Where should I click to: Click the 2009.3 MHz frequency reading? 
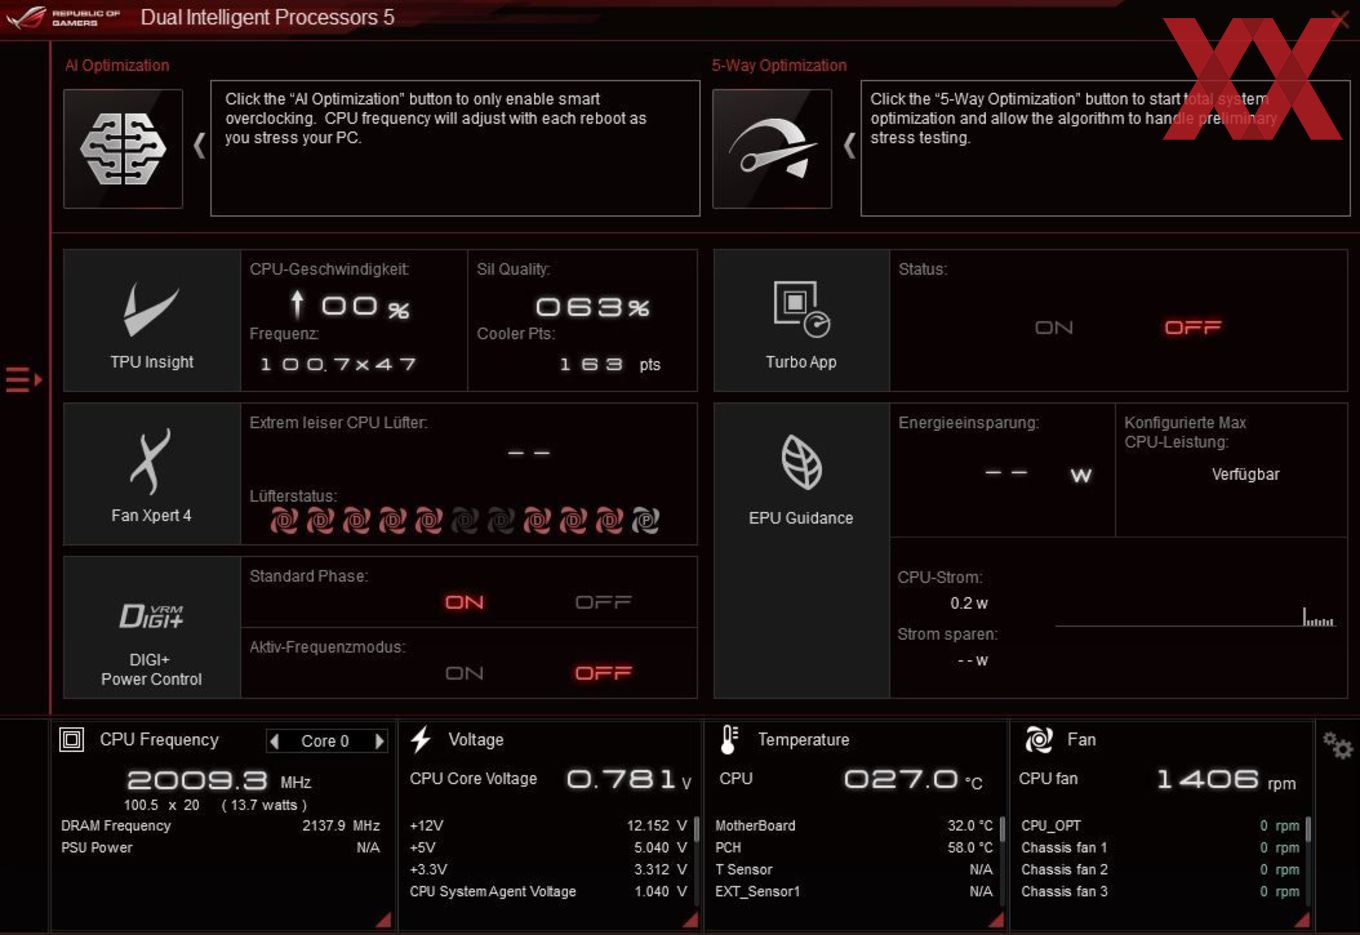tap(219, 780)
